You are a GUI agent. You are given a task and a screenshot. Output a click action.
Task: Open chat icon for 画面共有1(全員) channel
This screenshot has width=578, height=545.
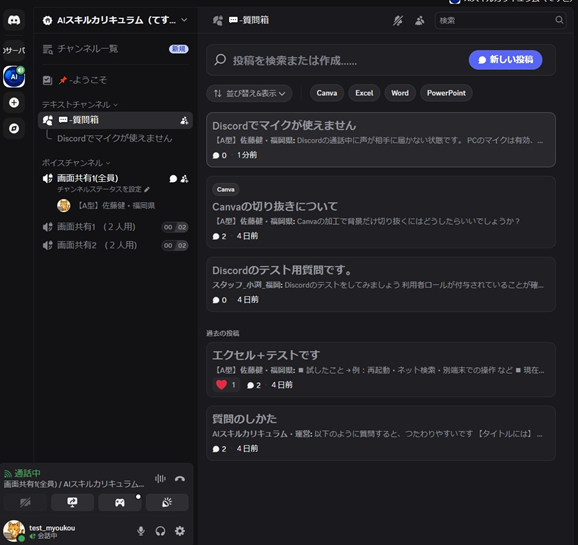173,179
